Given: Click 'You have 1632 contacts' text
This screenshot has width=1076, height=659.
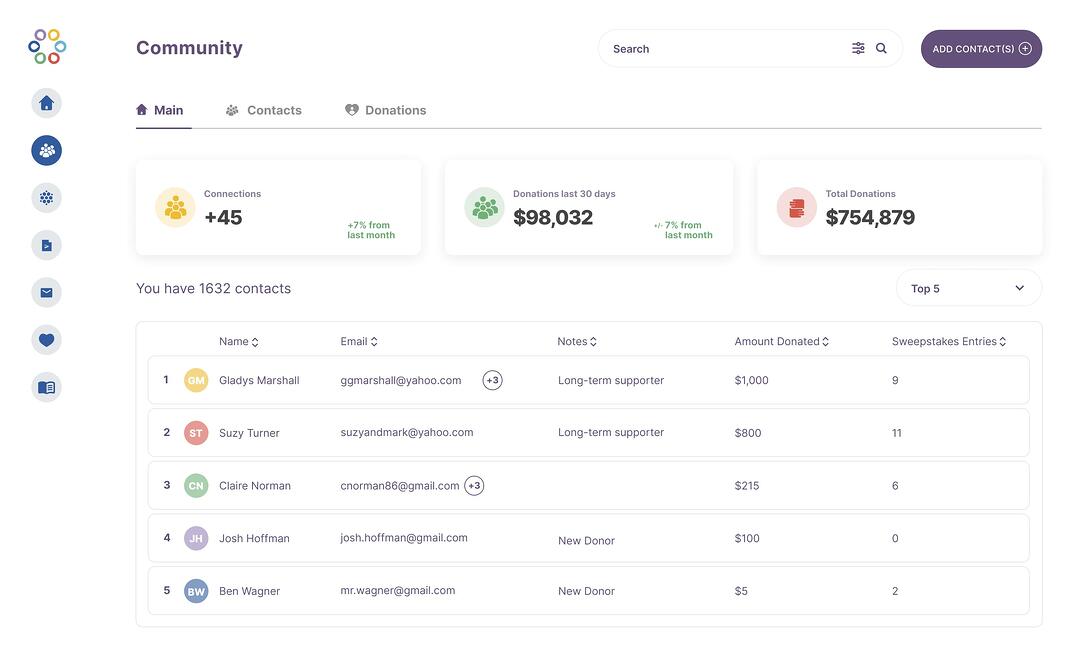Looking at the screenshot, I should point(213,288).
